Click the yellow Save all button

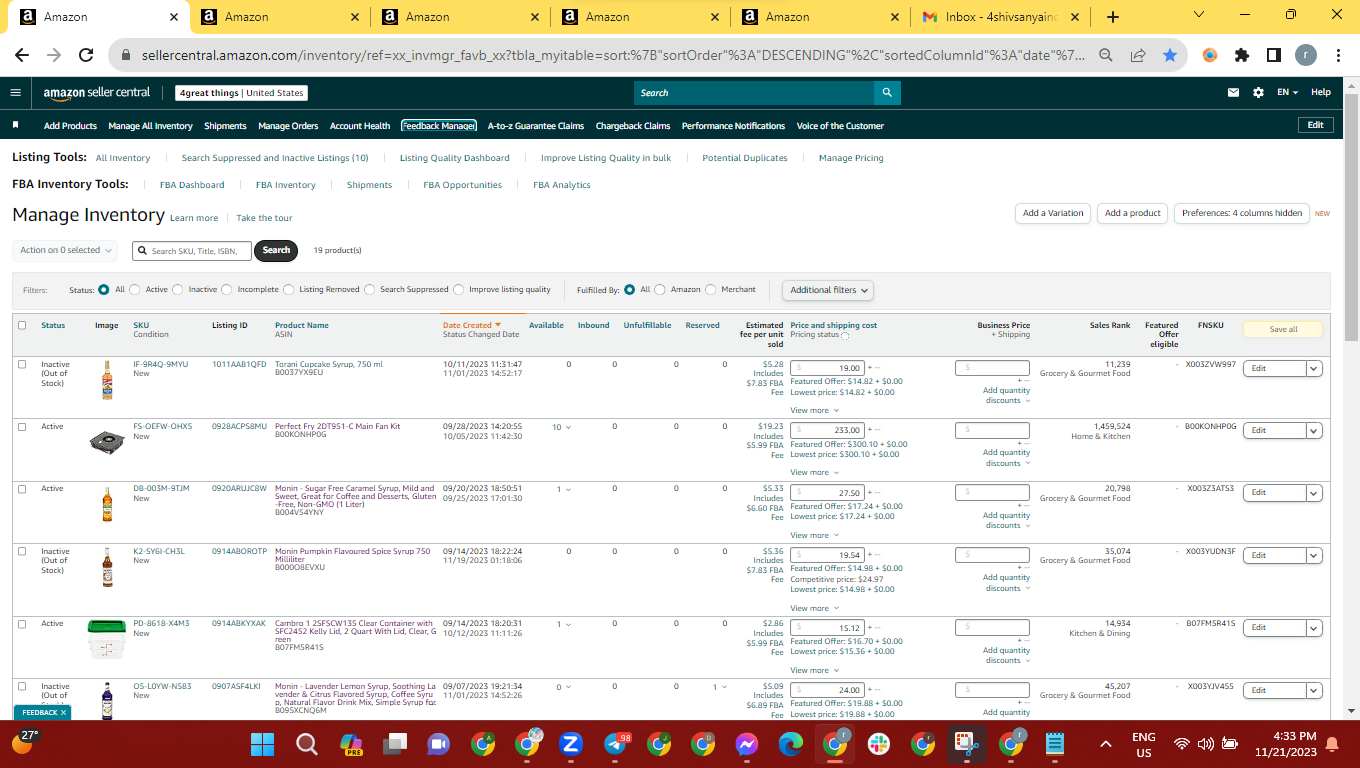coord(1283,329)
